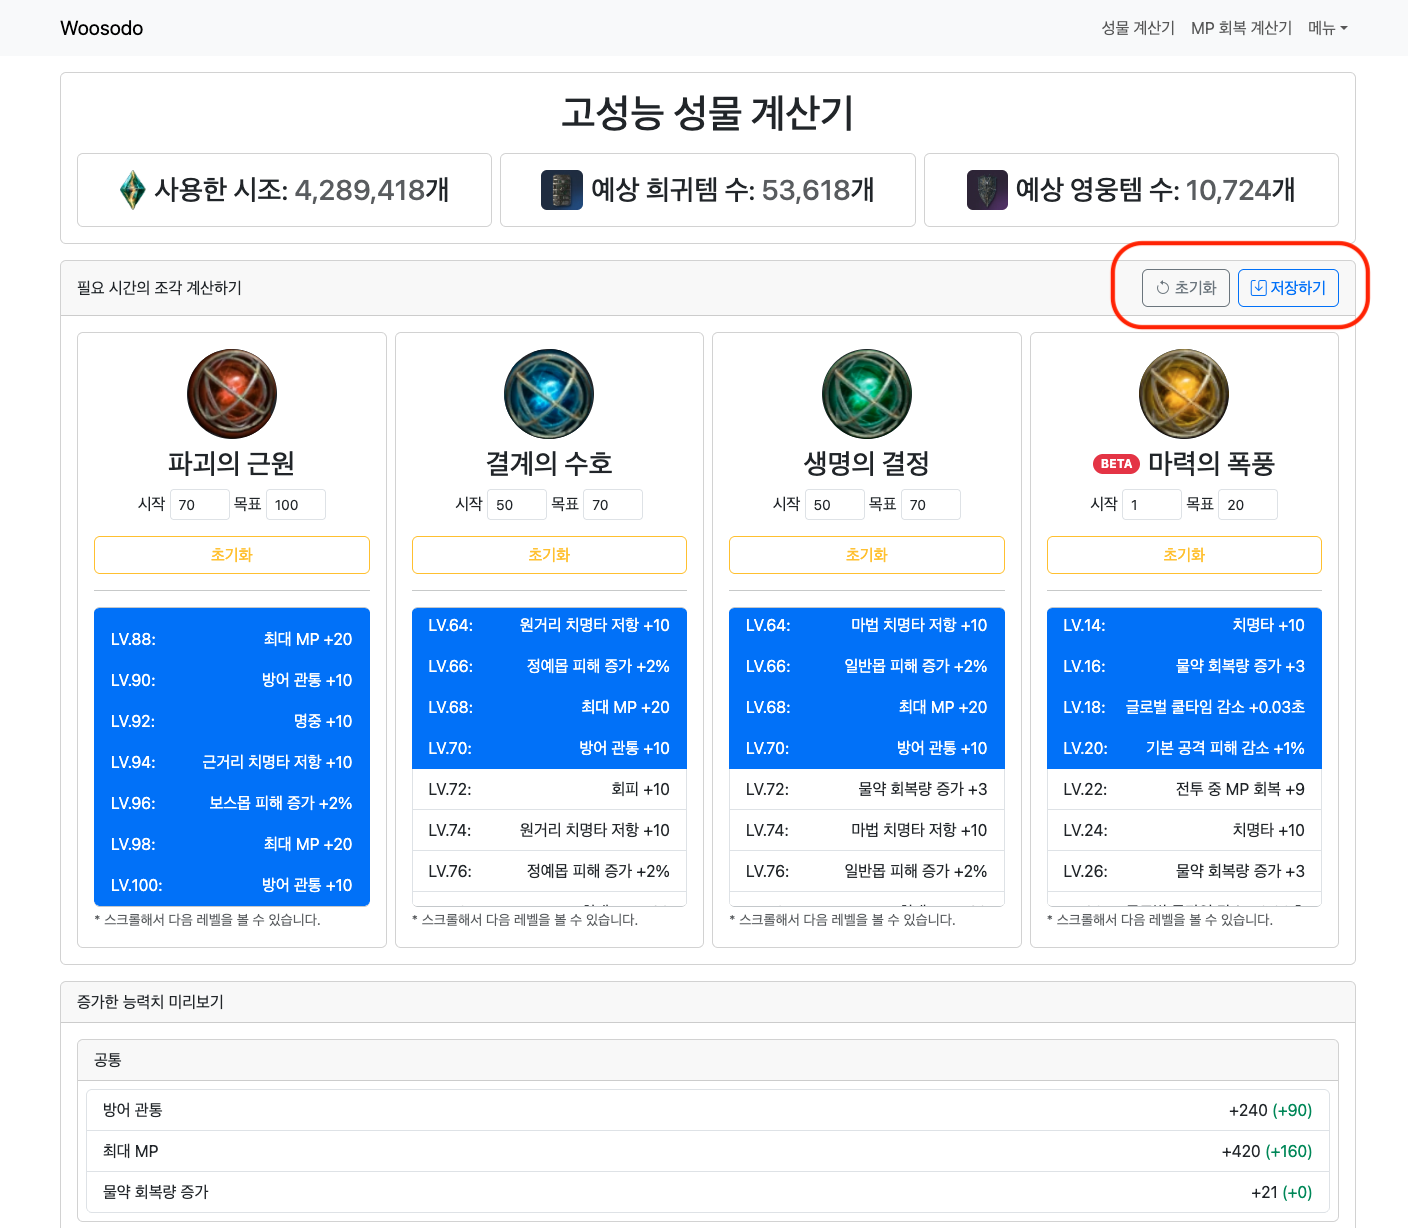Select 결계의 수호 LV.64 원거리 치명타 저항 row
The height and width of the screenshot is (1228, 1408).
coord(549,626)
